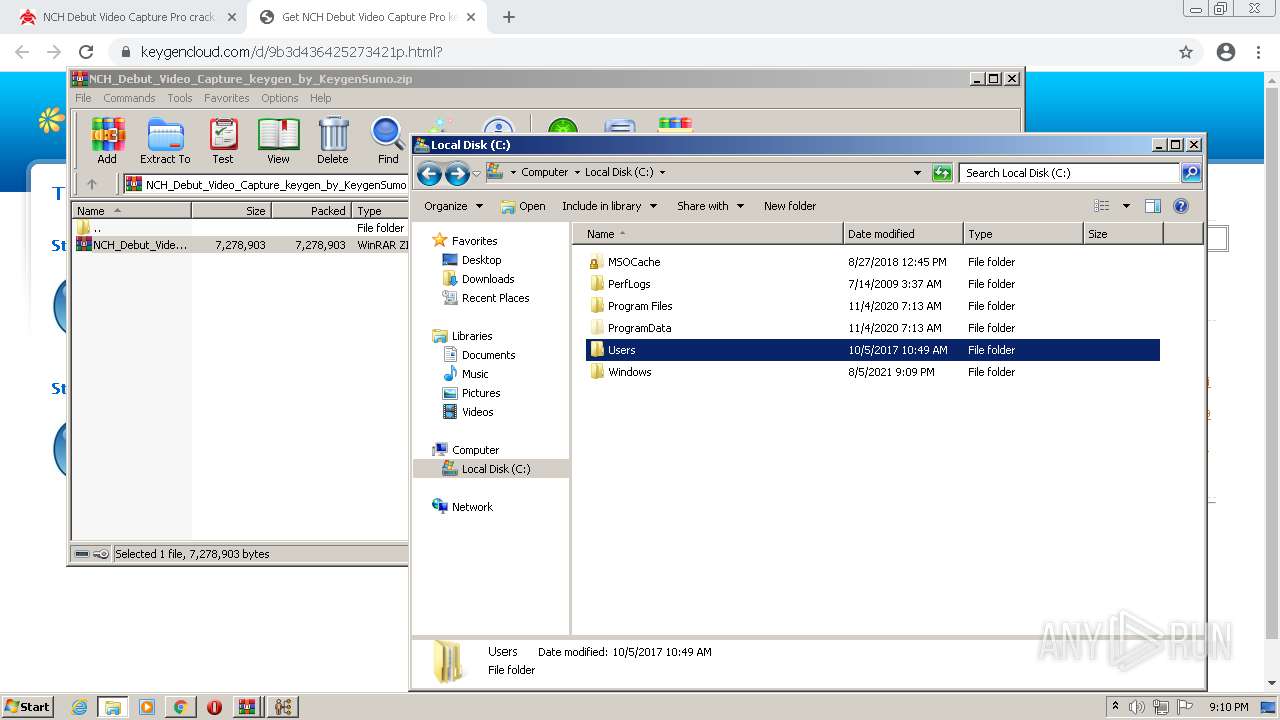This screenshot has height=720, width=1280.
Task: Click the New folder button
Action: [x=790, y=206]
